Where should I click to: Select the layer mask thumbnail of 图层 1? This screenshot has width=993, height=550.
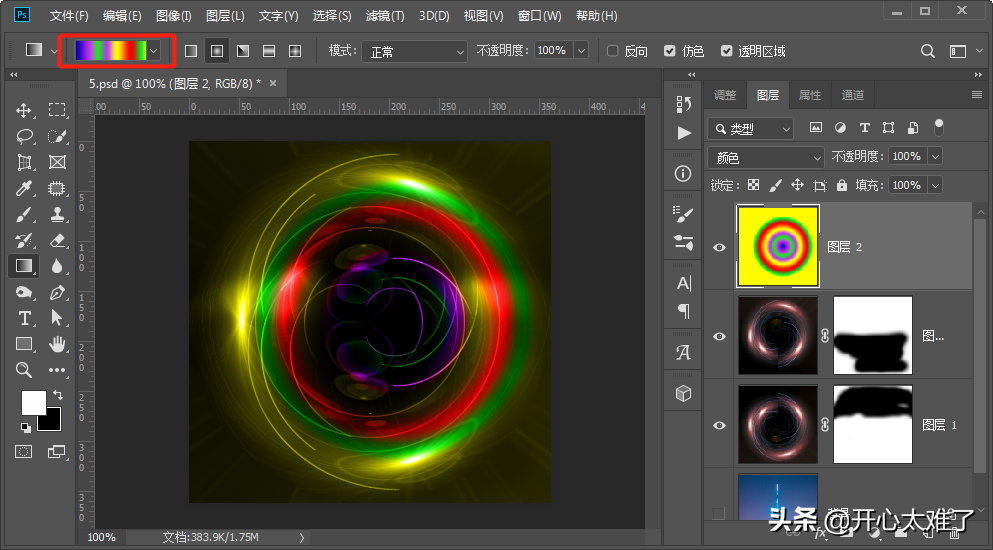tap(873, 425)
